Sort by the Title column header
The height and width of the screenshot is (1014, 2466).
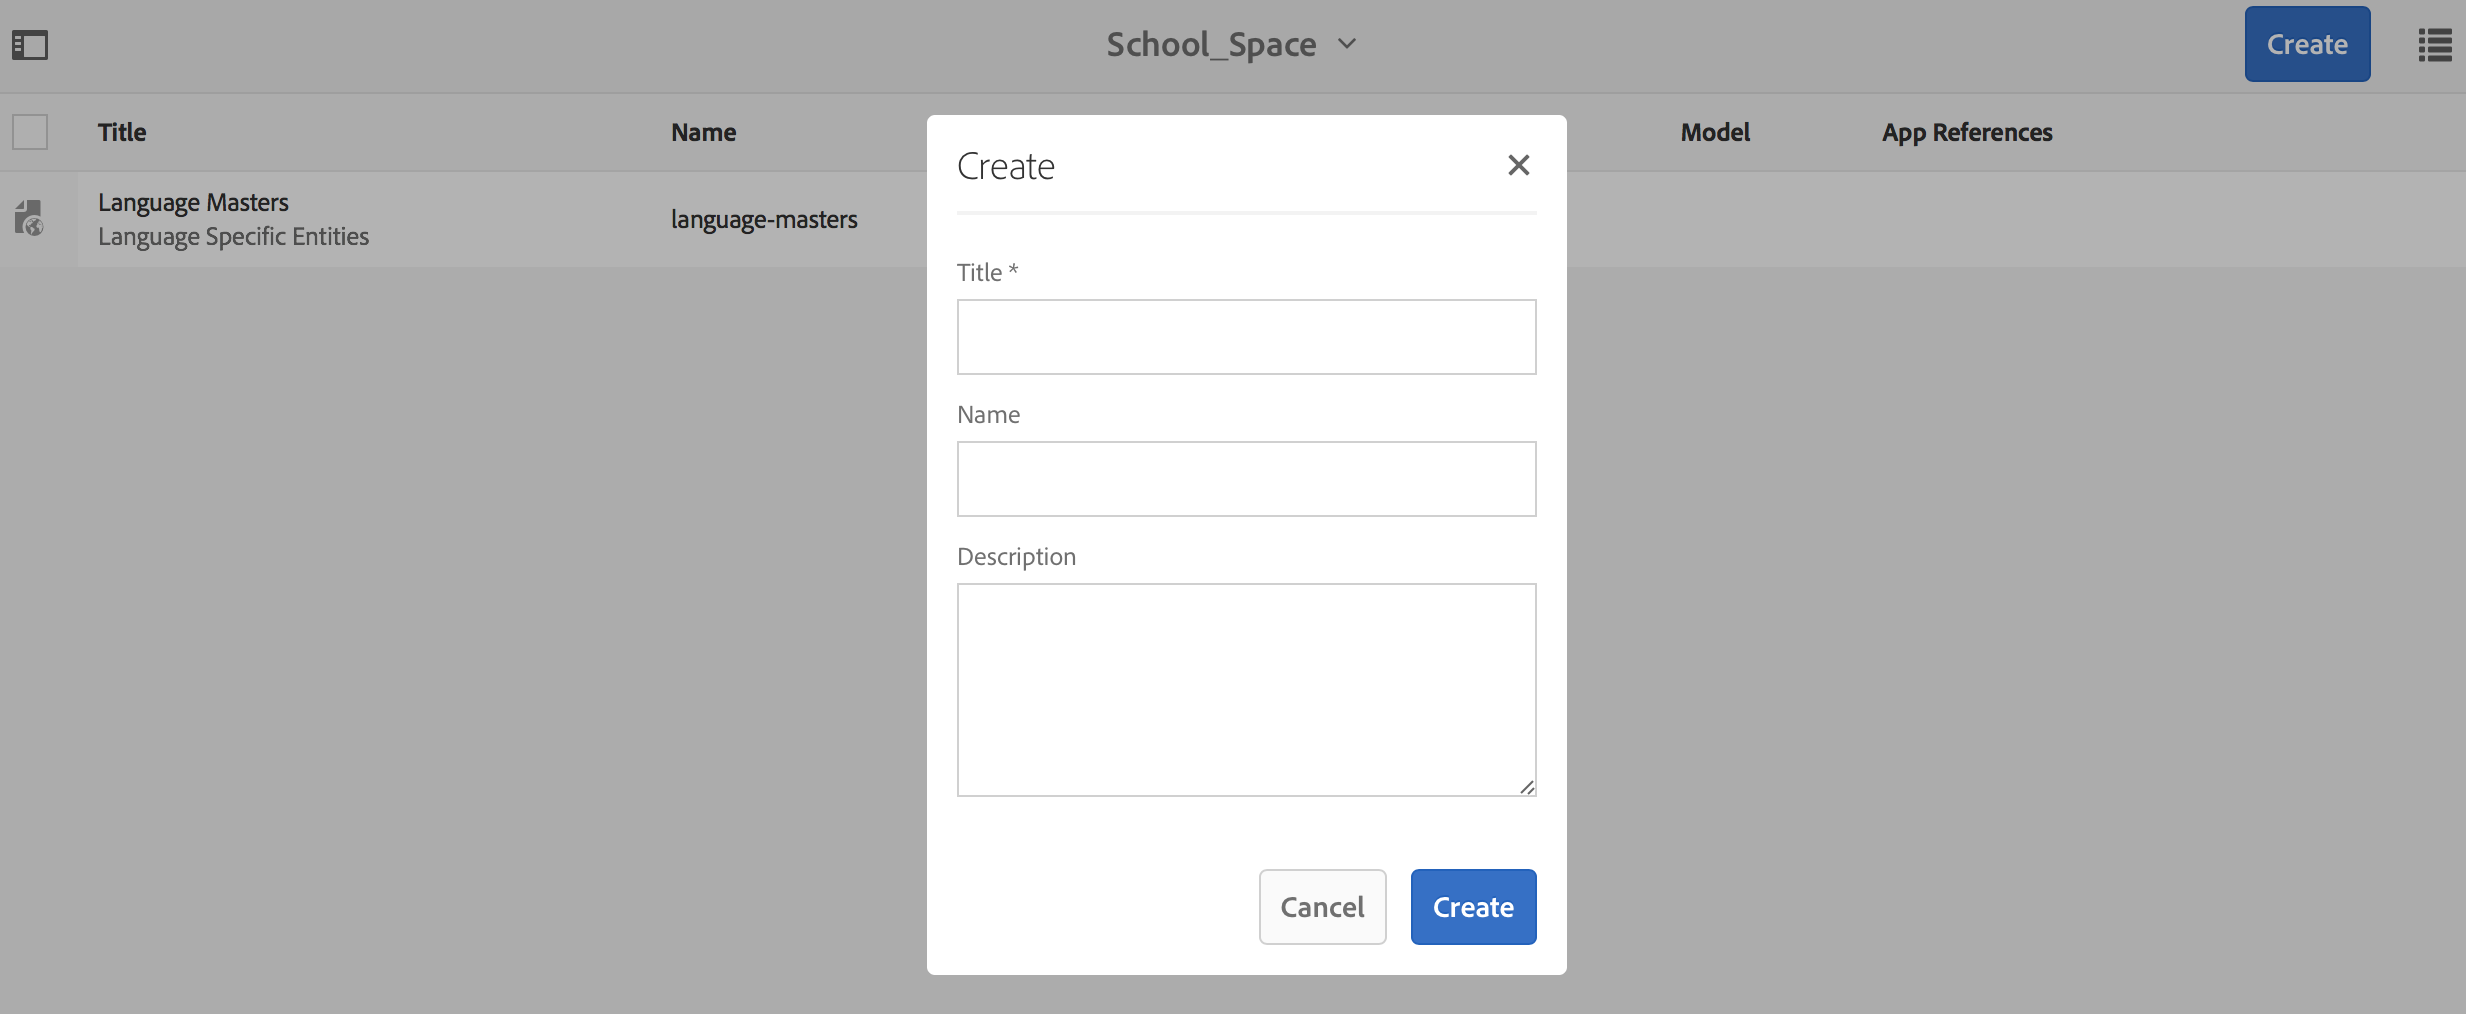tap(122, 132)
